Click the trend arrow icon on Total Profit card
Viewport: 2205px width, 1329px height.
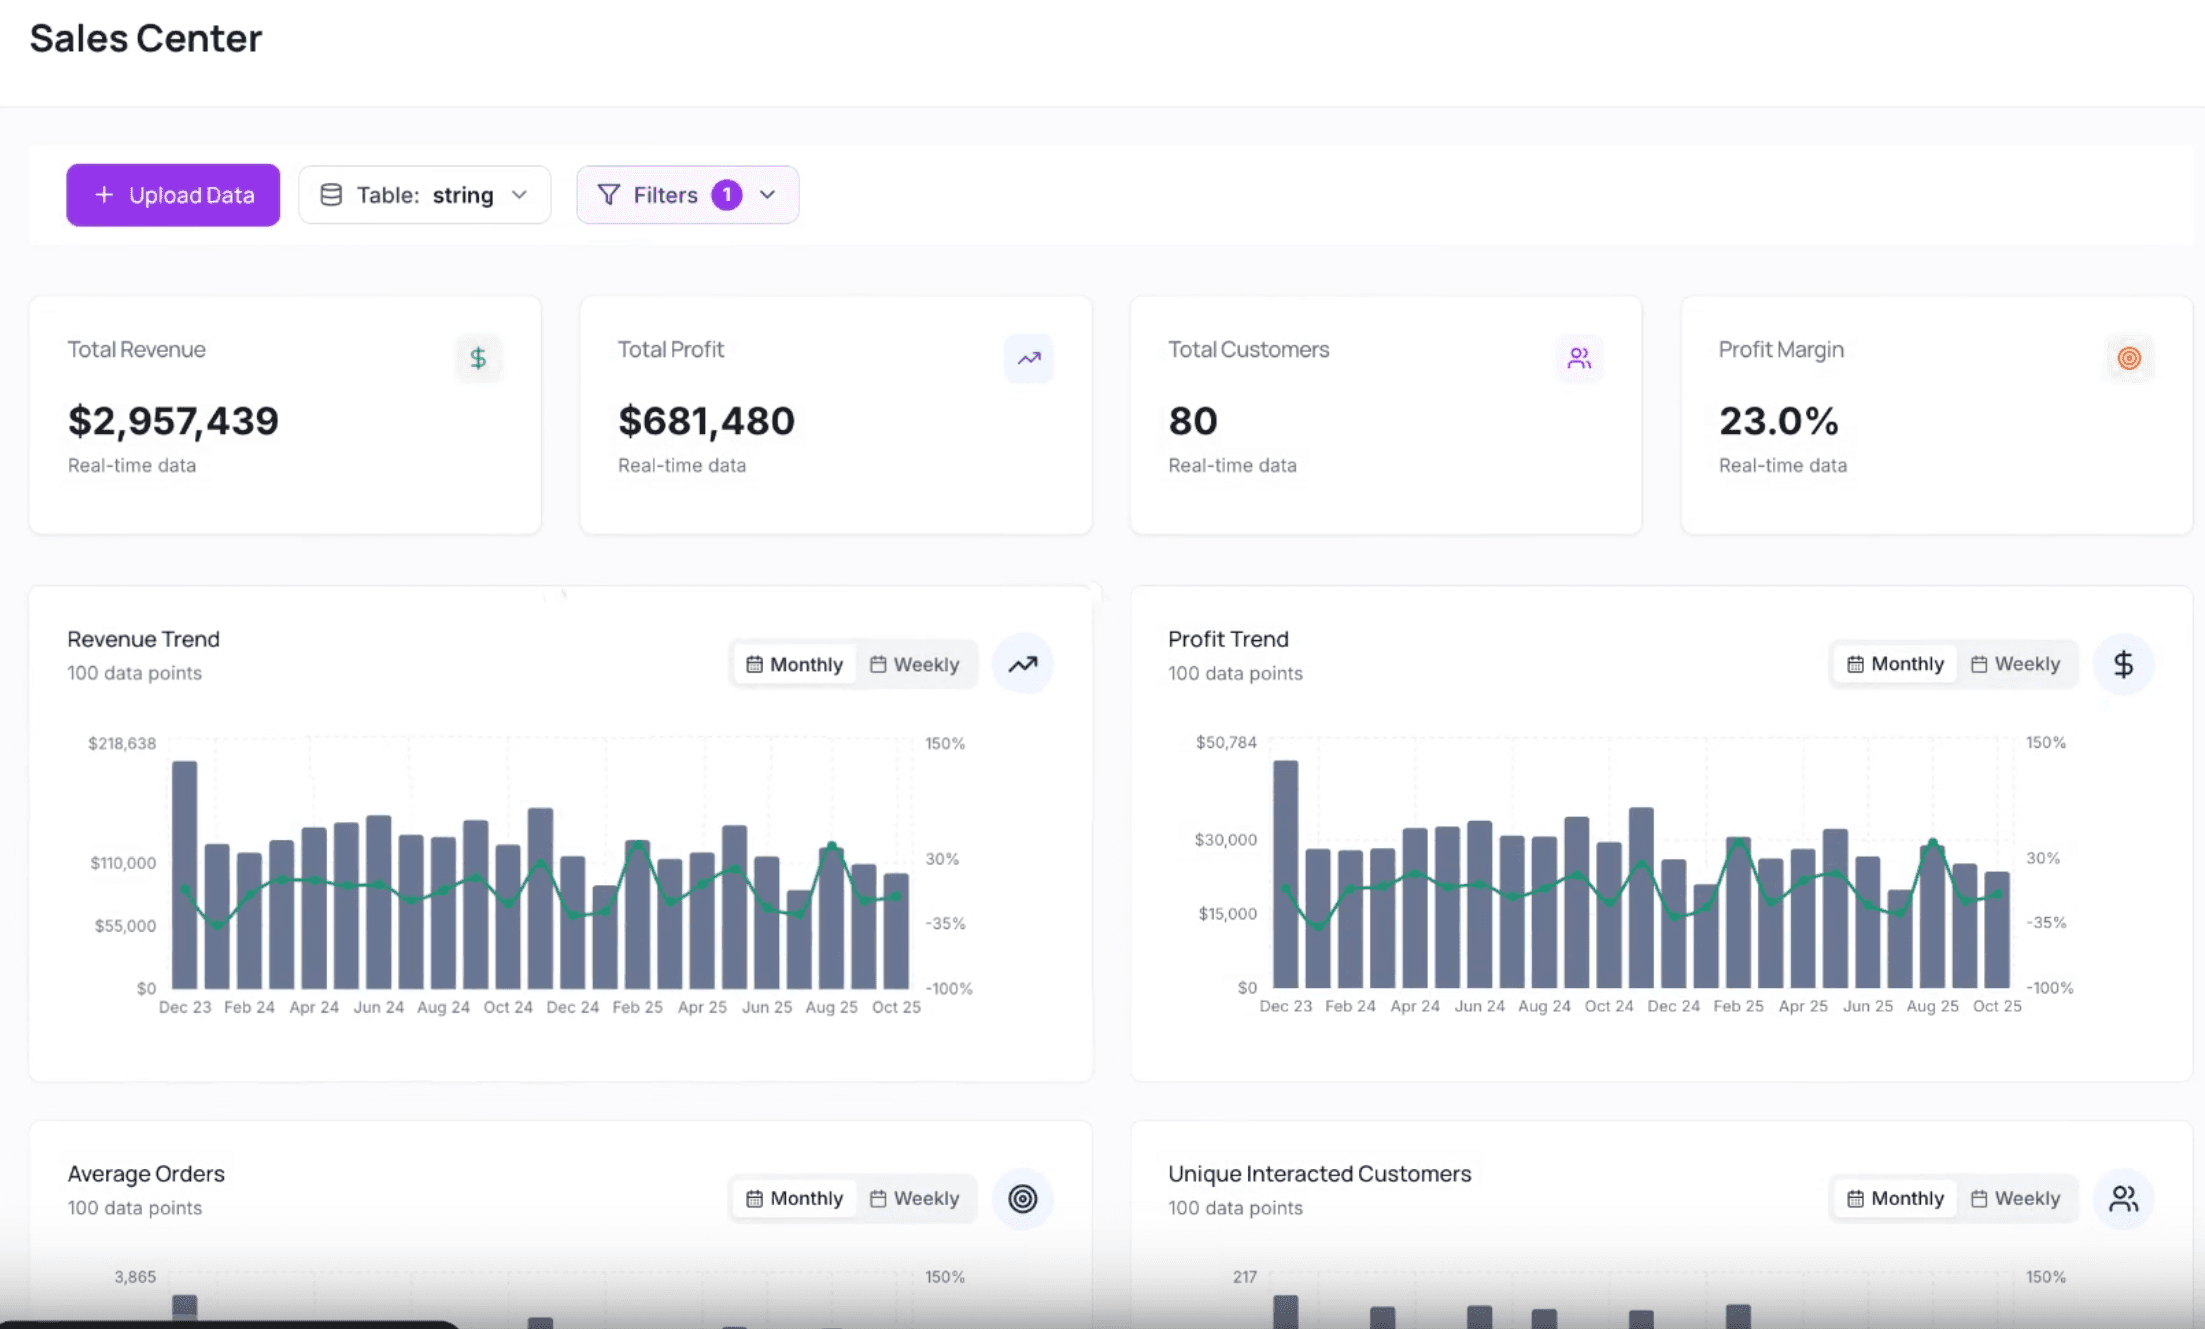(1029, 358)
